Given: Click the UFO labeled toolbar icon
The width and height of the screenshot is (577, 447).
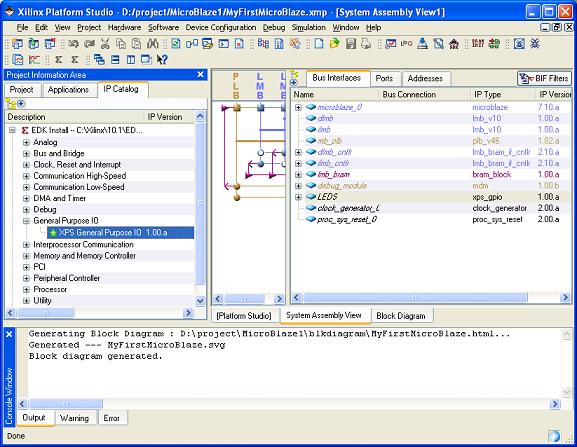Looking at the screenshot, I should tap(406, 44).
